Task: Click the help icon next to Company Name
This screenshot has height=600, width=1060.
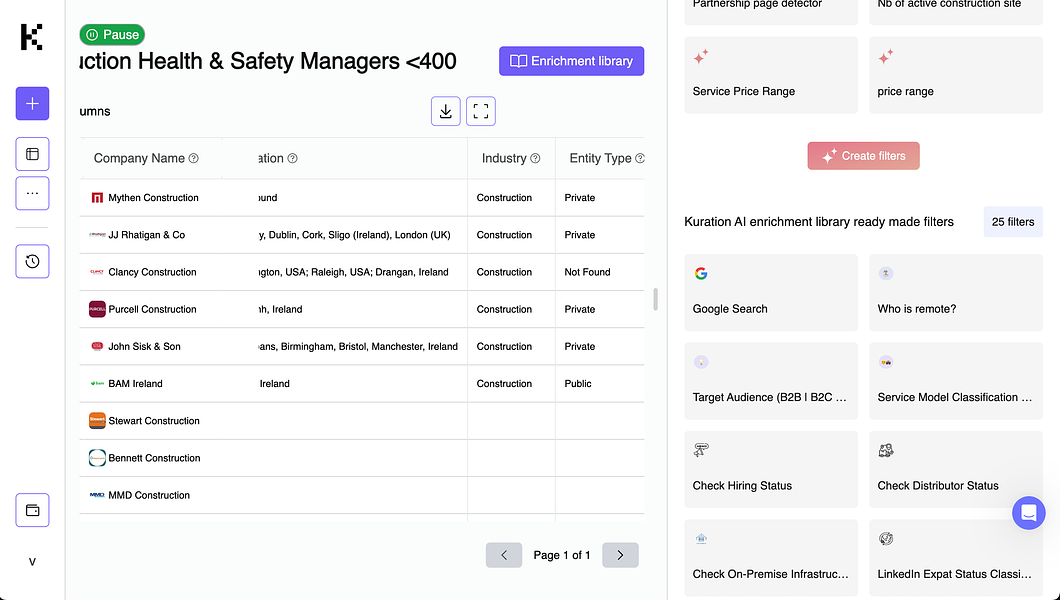Action: [x=193, y=158]
